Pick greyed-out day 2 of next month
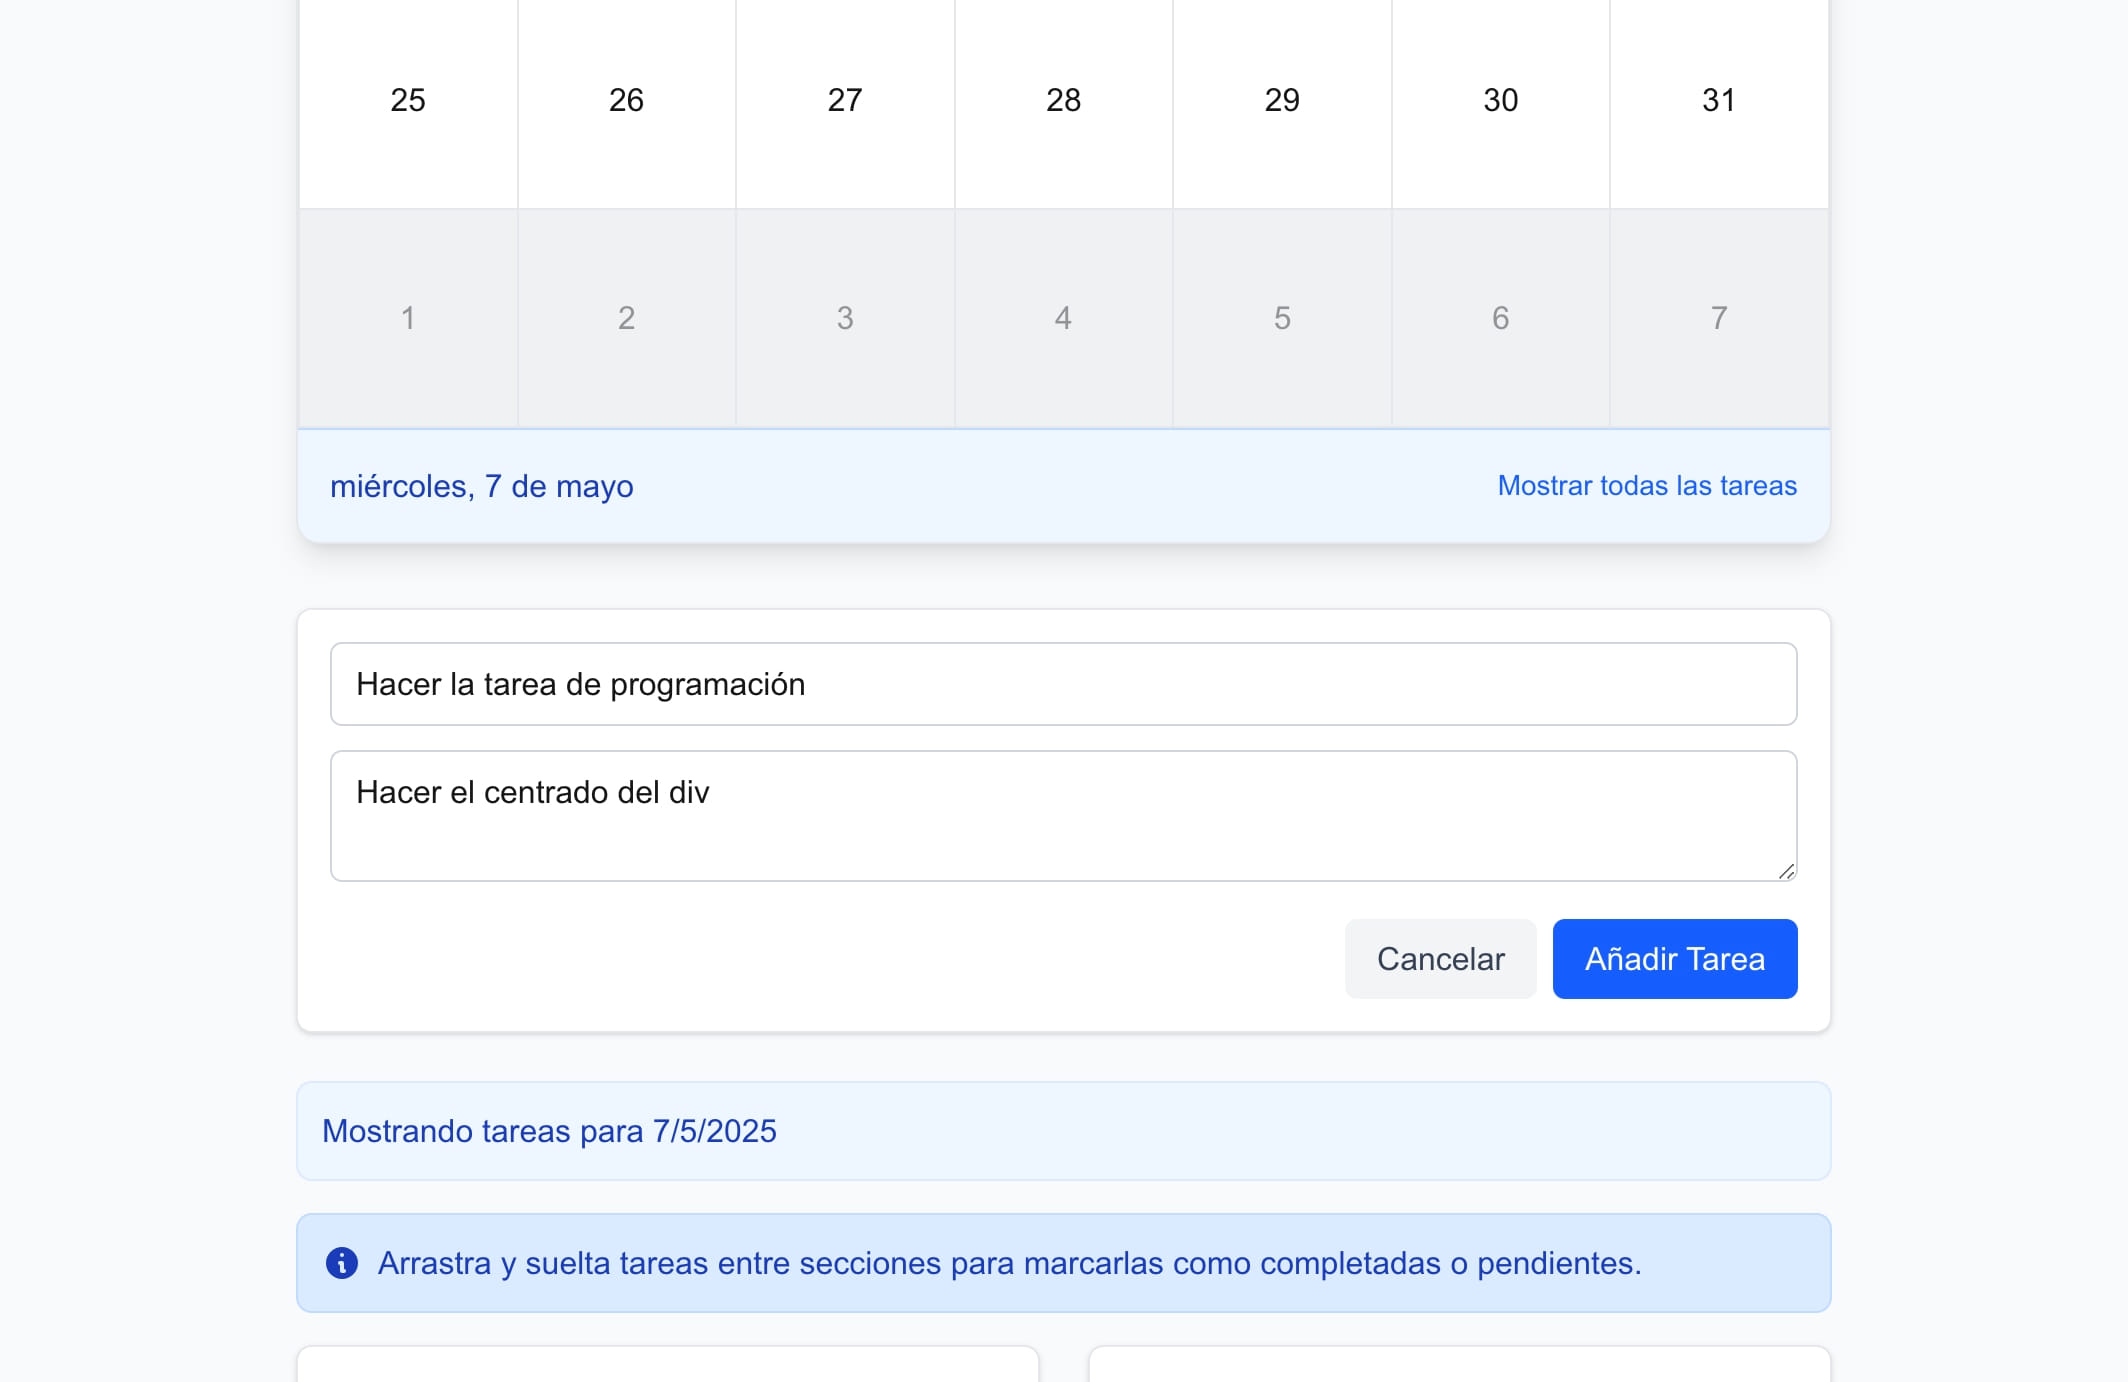This screenshot has width=2128, height=1382. click(x=626, y=318)
